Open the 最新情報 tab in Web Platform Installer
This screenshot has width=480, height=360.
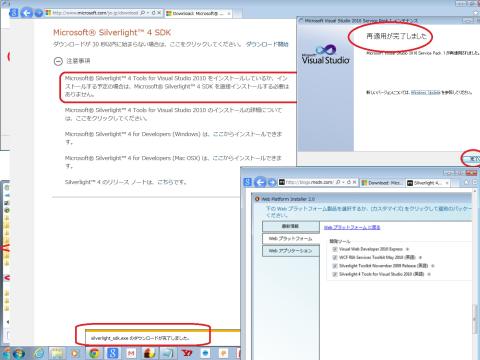291,226
